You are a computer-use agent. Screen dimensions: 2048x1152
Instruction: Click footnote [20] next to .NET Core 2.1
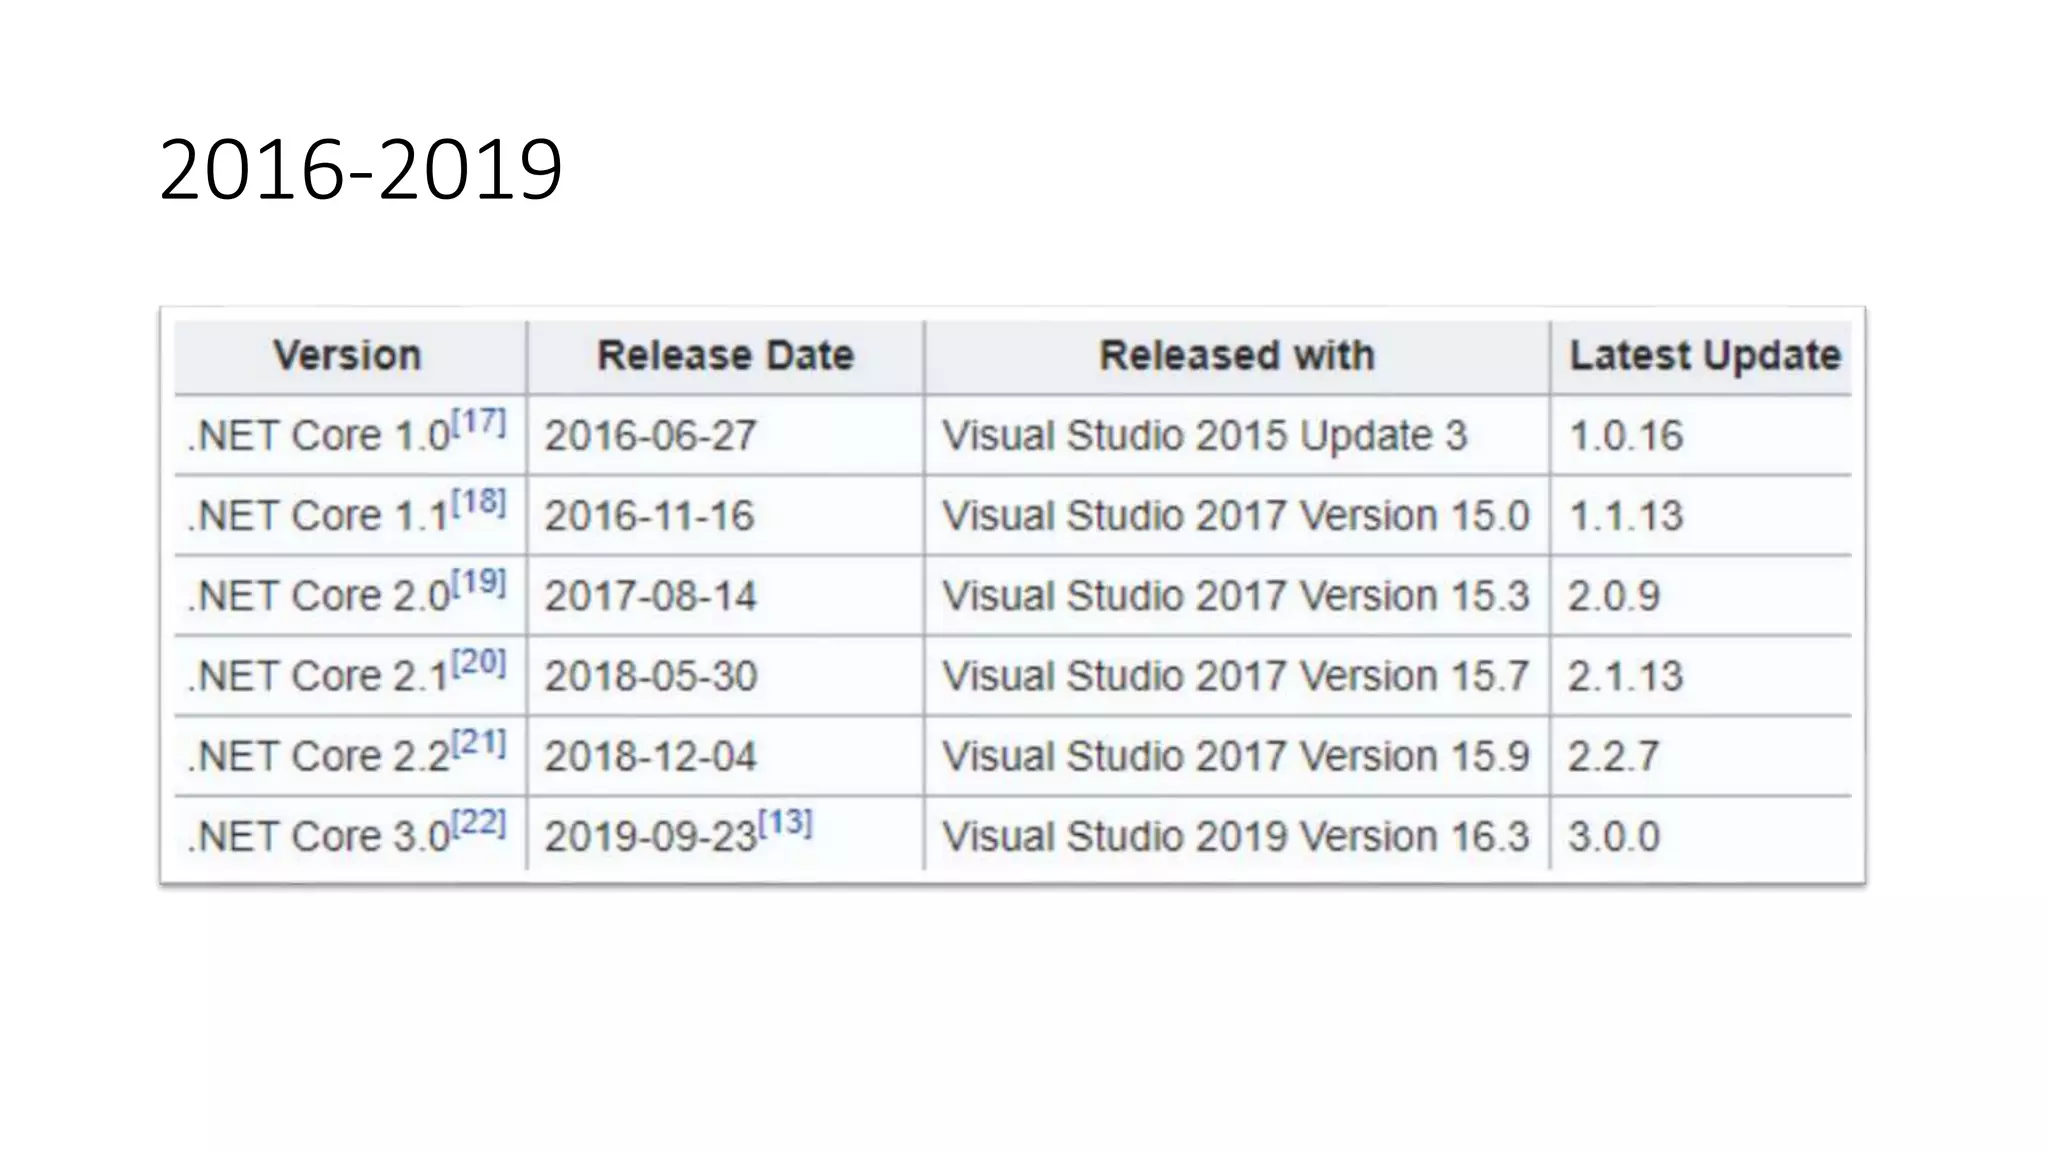(479, 662)
